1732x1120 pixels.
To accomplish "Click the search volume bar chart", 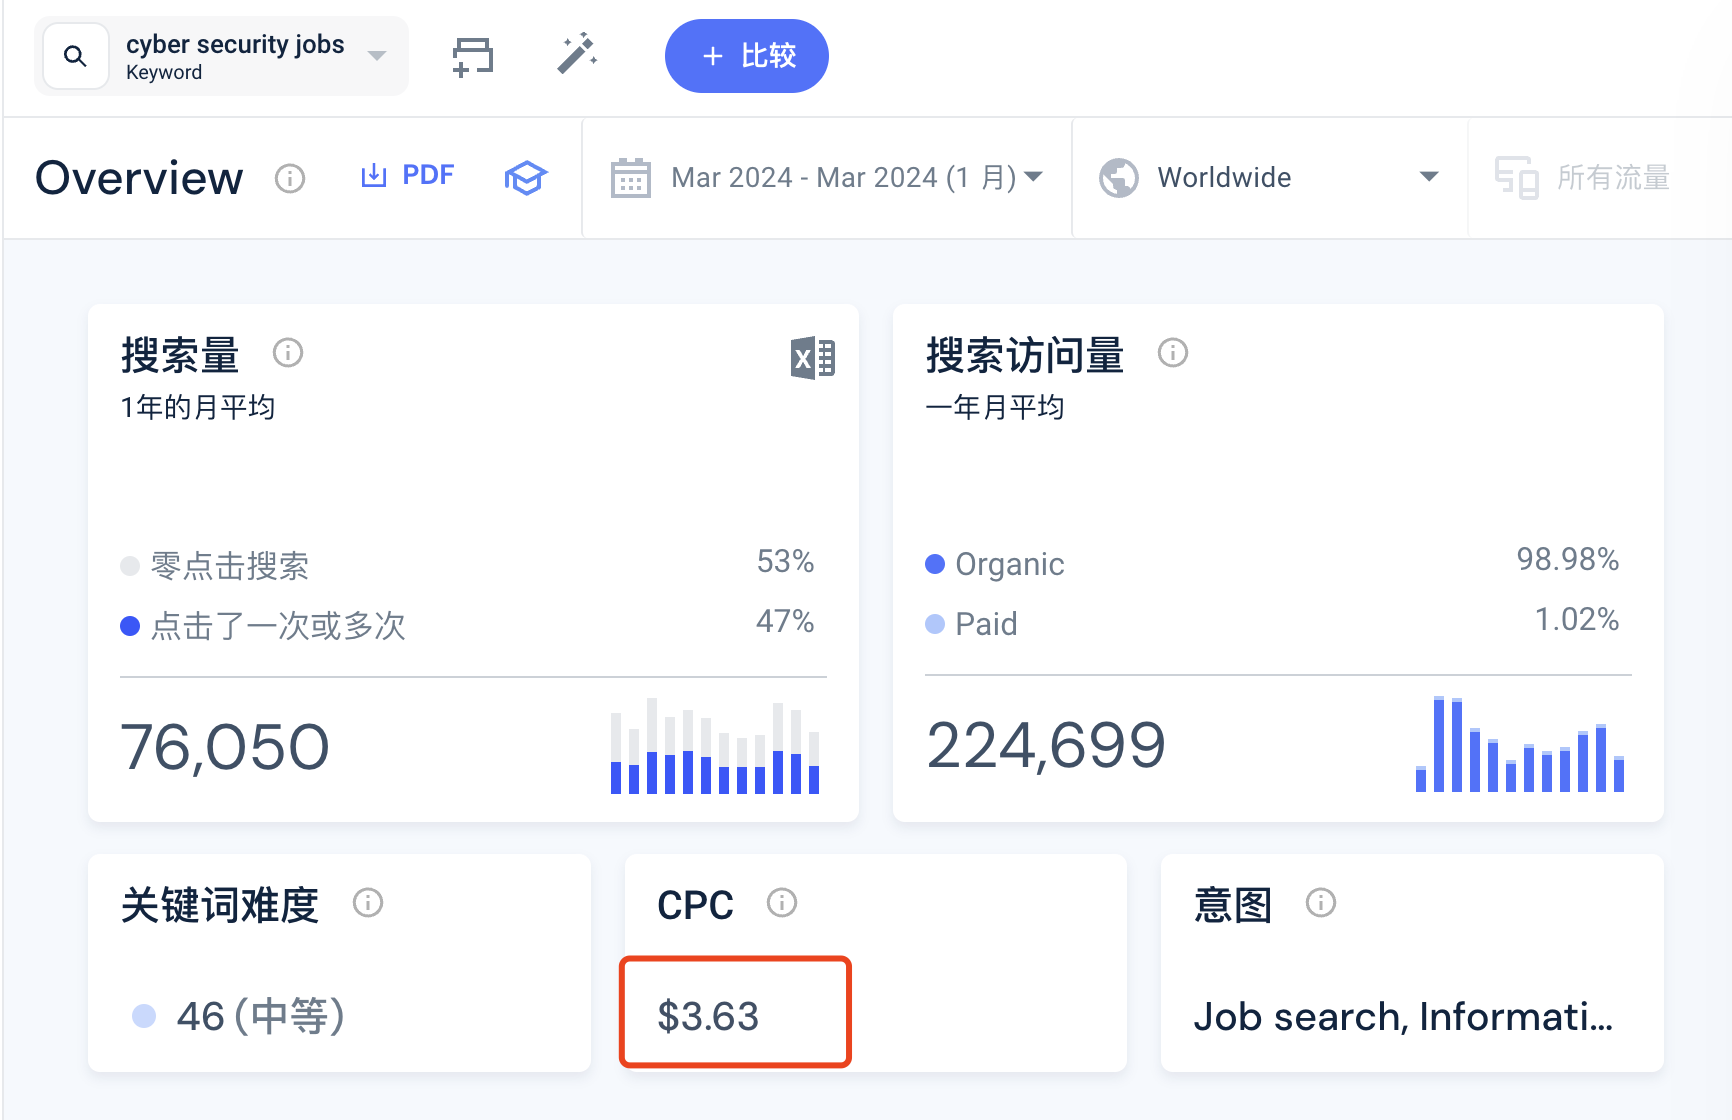I will pos(715,746).
